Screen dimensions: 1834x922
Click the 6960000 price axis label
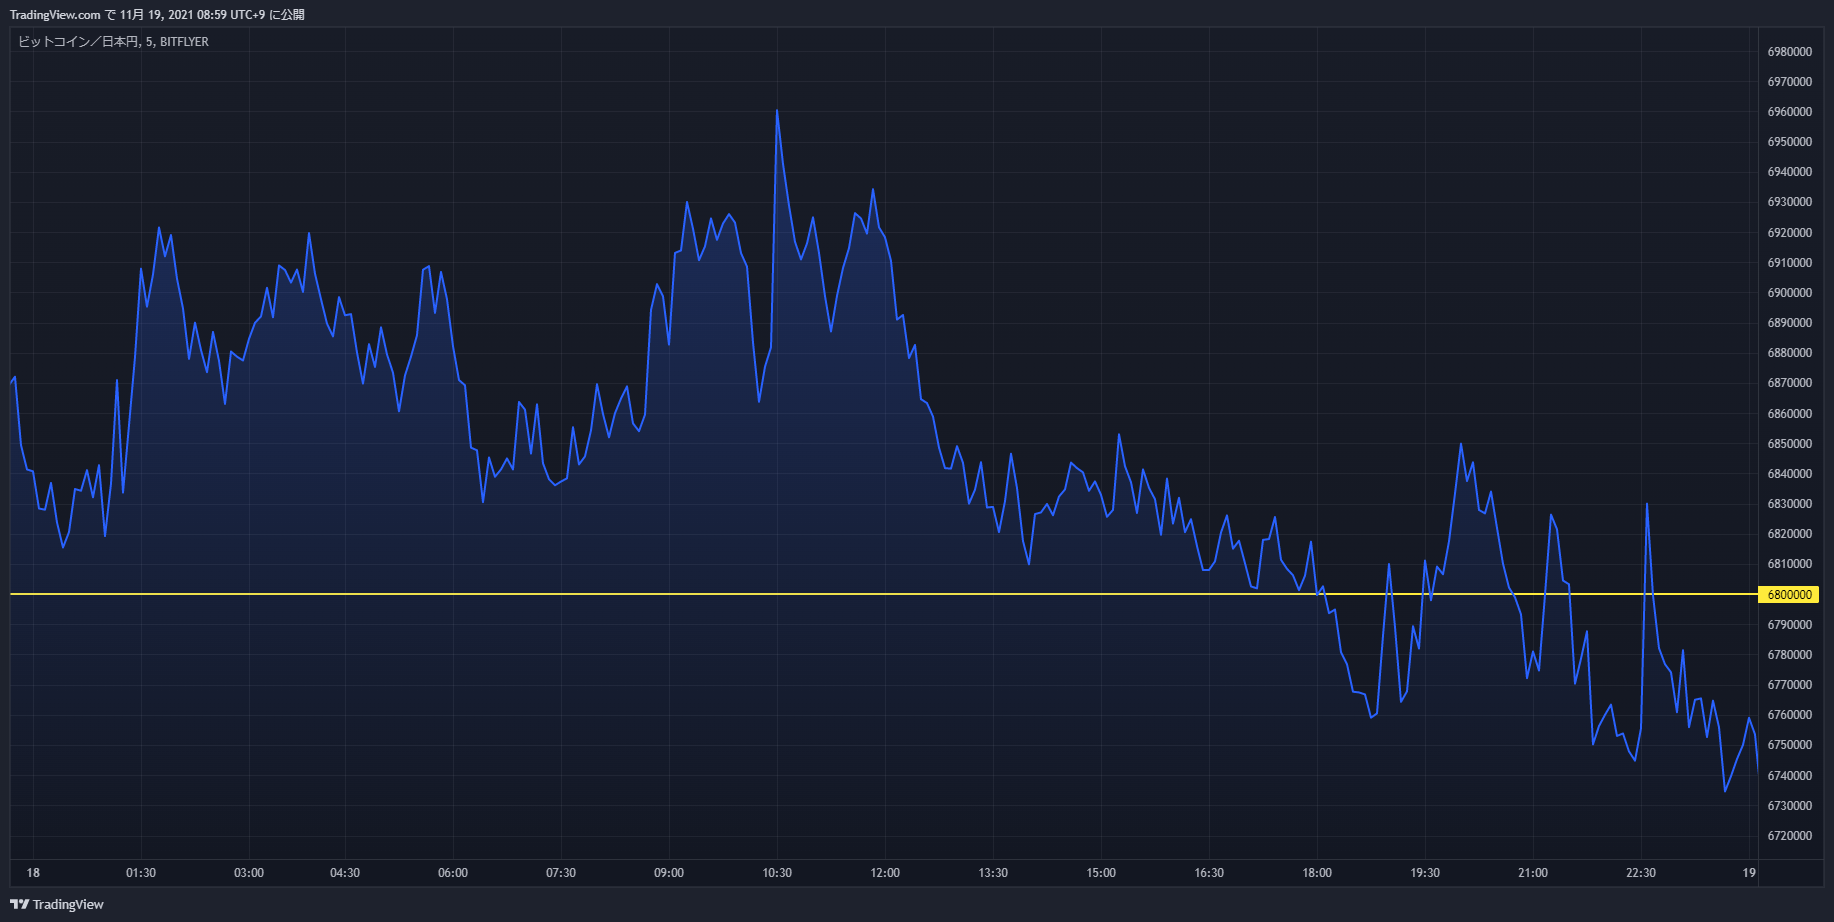click(1790, 112)
